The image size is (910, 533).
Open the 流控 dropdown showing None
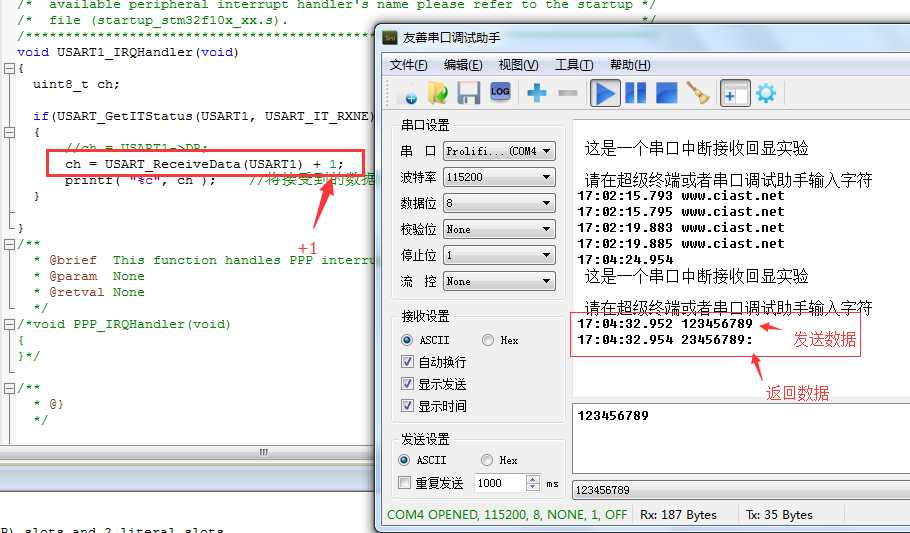tap(499, 282)
